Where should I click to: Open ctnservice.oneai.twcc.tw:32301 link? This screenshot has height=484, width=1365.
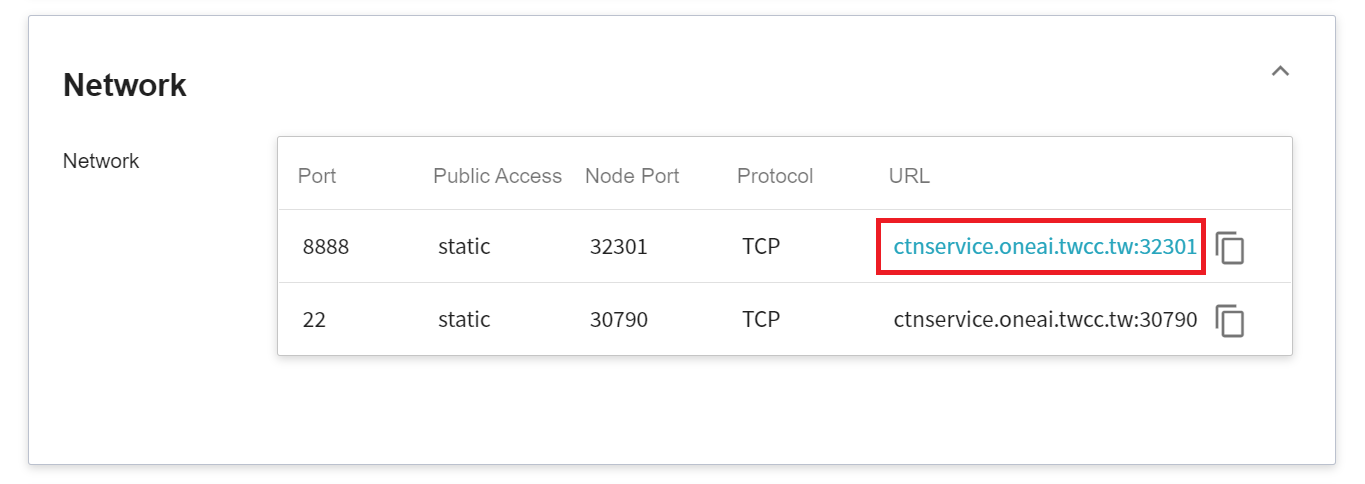point(1044,247)
